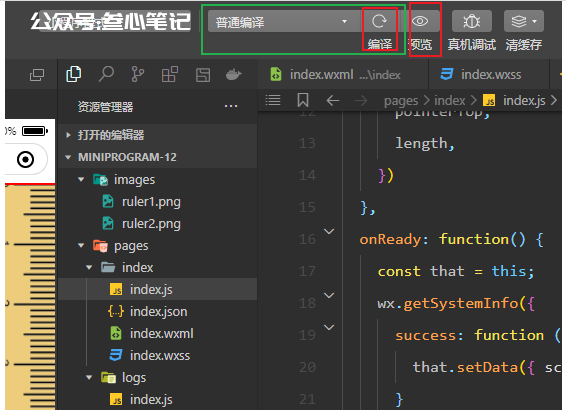Click the preview eye icon
This screenshot has height=412, width=566.
420,21
